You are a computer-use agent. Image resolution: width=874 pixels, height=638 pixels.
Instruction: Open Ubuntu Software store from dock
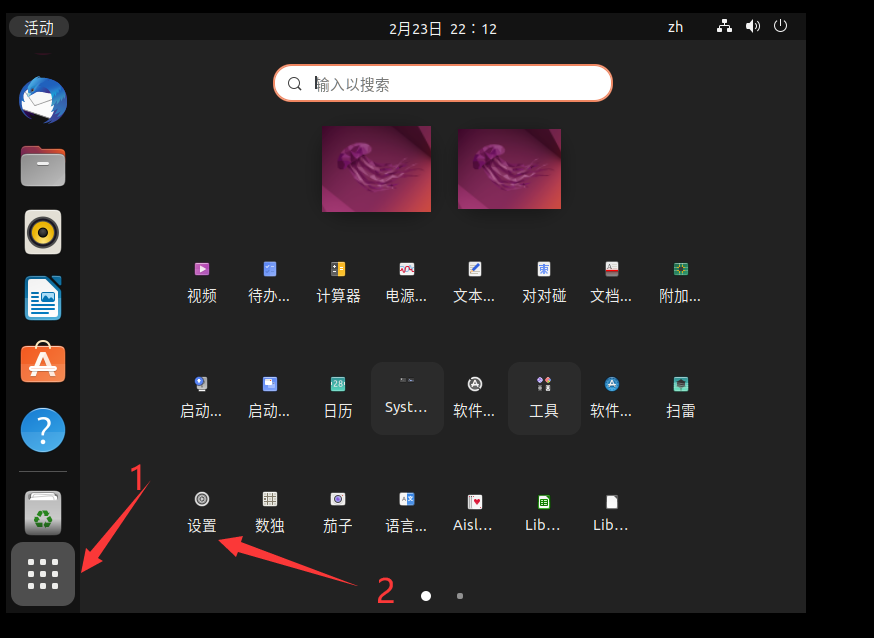(x=43, y=362)
